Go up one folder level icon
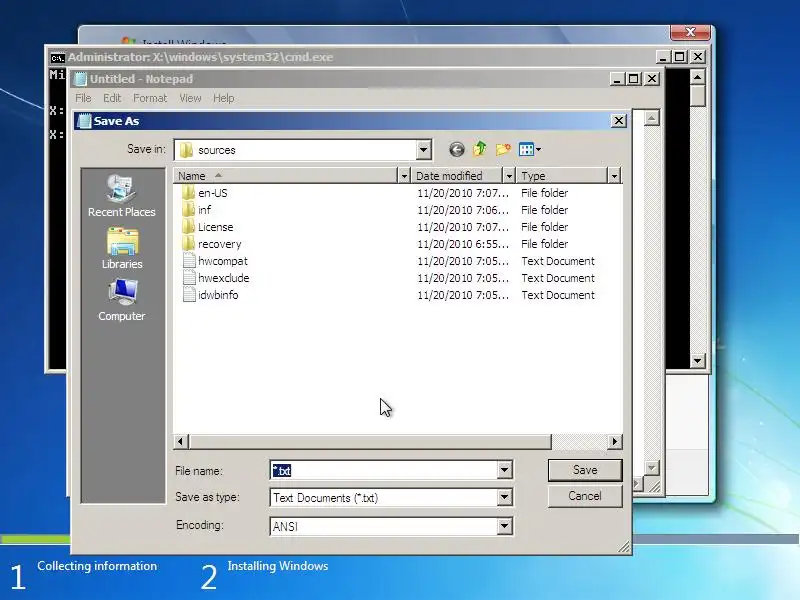800x600 pixels. 479,149
